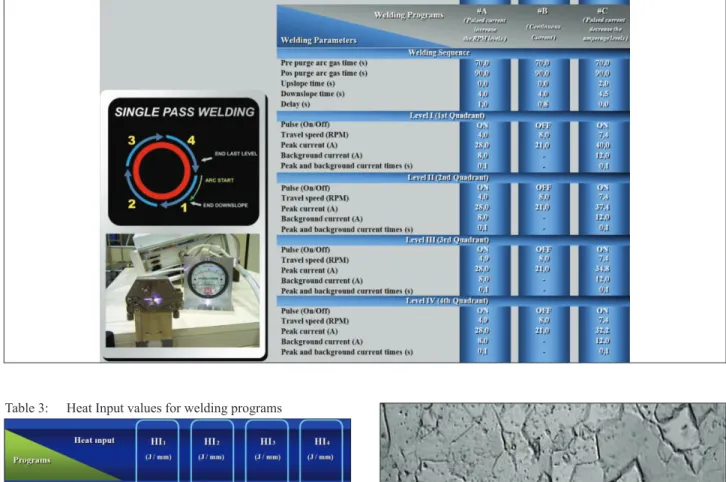Click the "Table 3" heat input caption
Viewport: 726px width, 482px height.
tap(144, 408)
